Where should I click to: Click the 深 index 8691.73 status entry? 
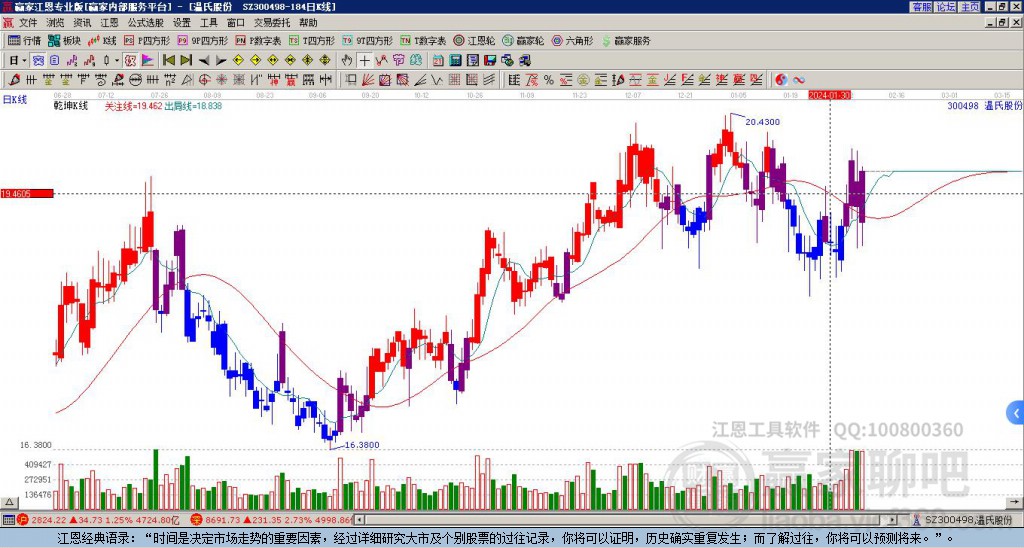[x=271, y=520]
